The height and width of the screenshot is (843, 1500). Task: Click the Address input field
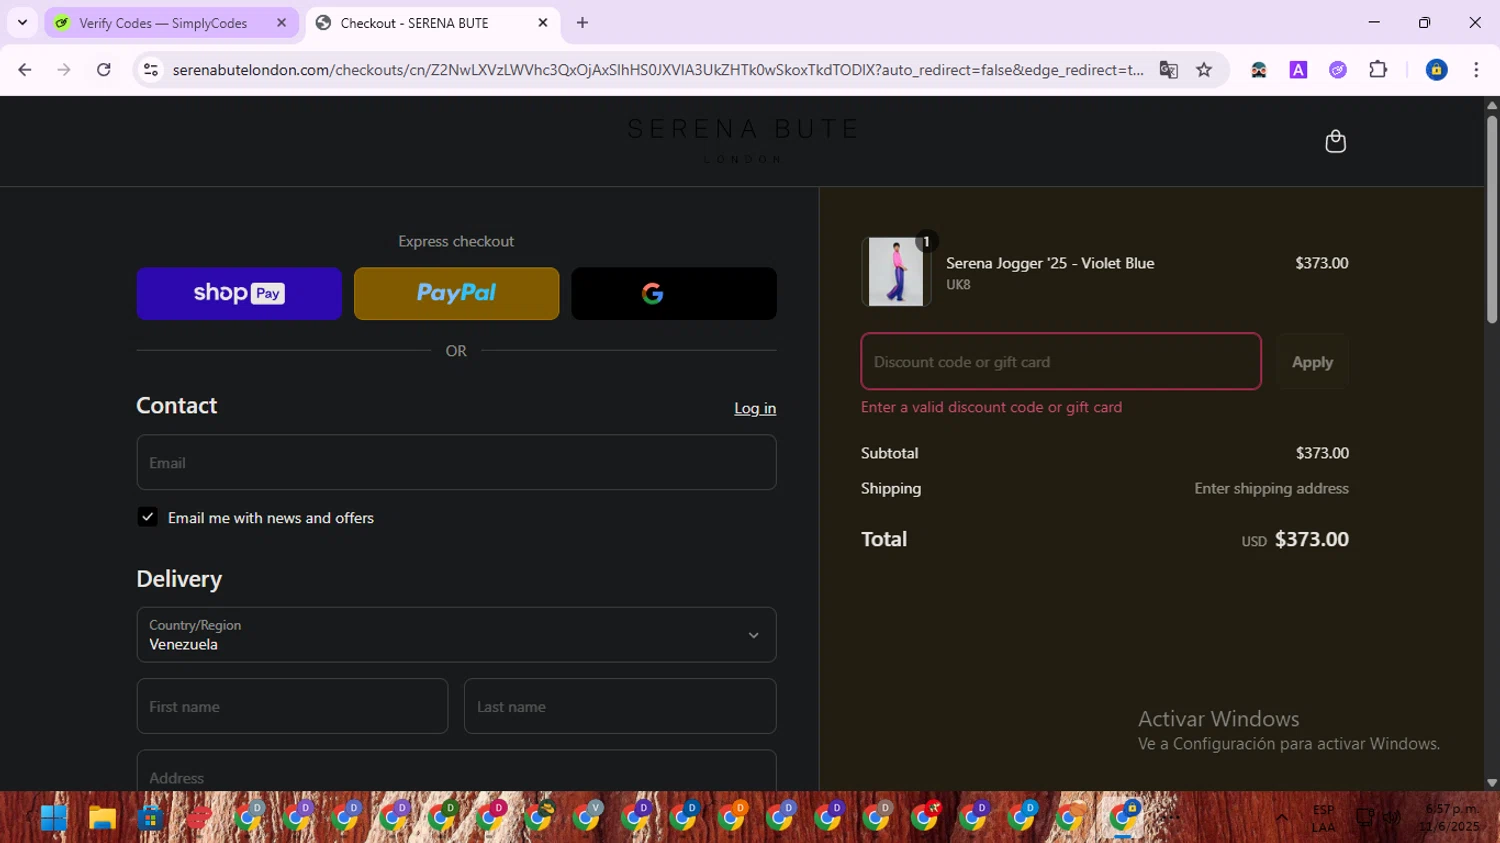click(x=456, y=772)
